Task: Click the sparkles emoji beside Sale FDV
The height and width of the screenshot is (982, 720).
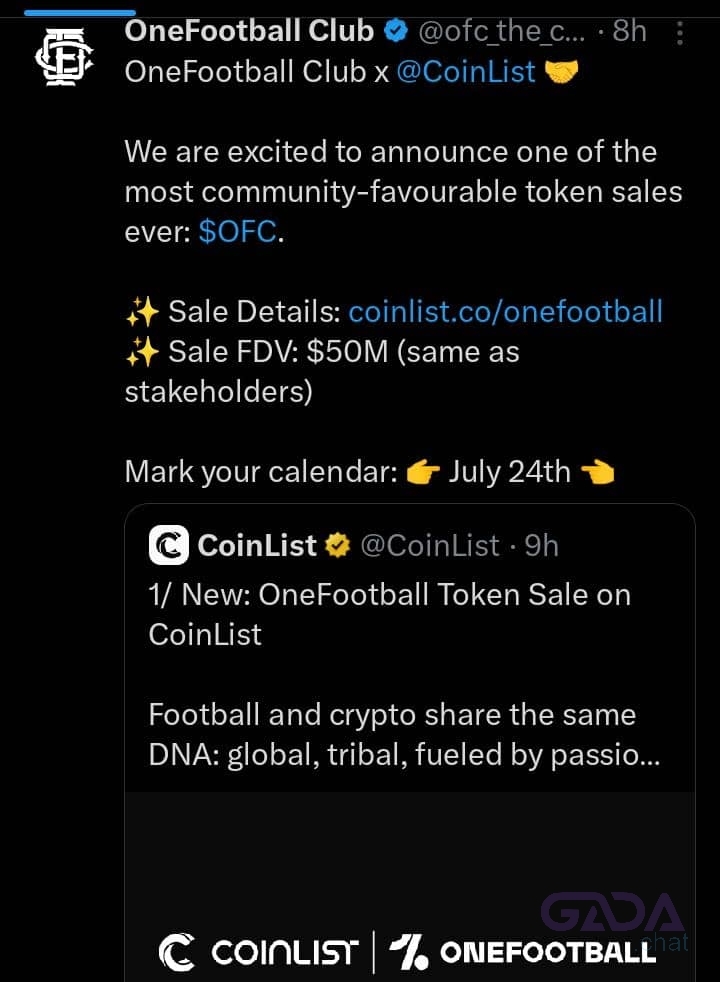Action: 142,352
